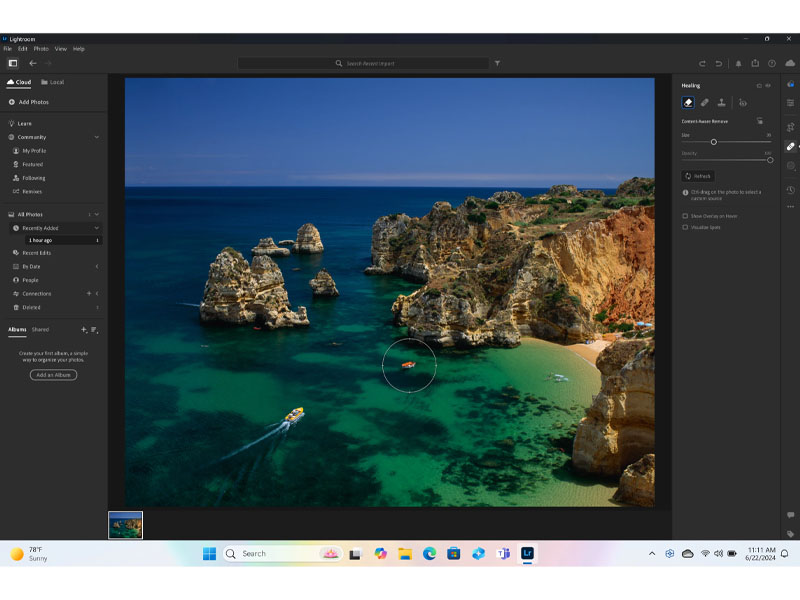Open the File menu
The image size is (800, 600).
pyautogui.click(x=8, y=49)
